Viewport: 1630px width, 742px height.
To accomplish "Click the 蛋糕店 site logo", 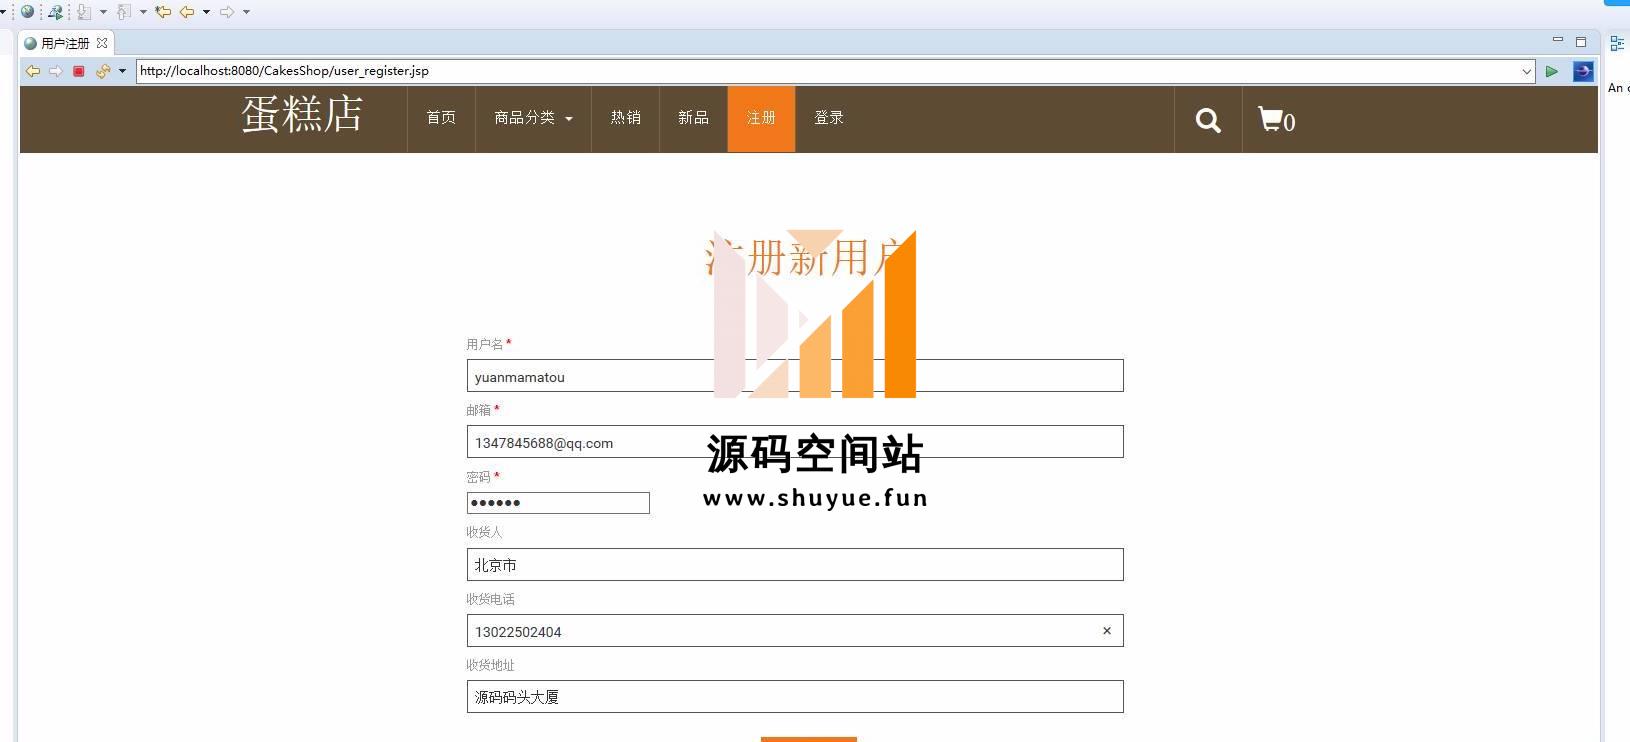I will tap(301, 115).
